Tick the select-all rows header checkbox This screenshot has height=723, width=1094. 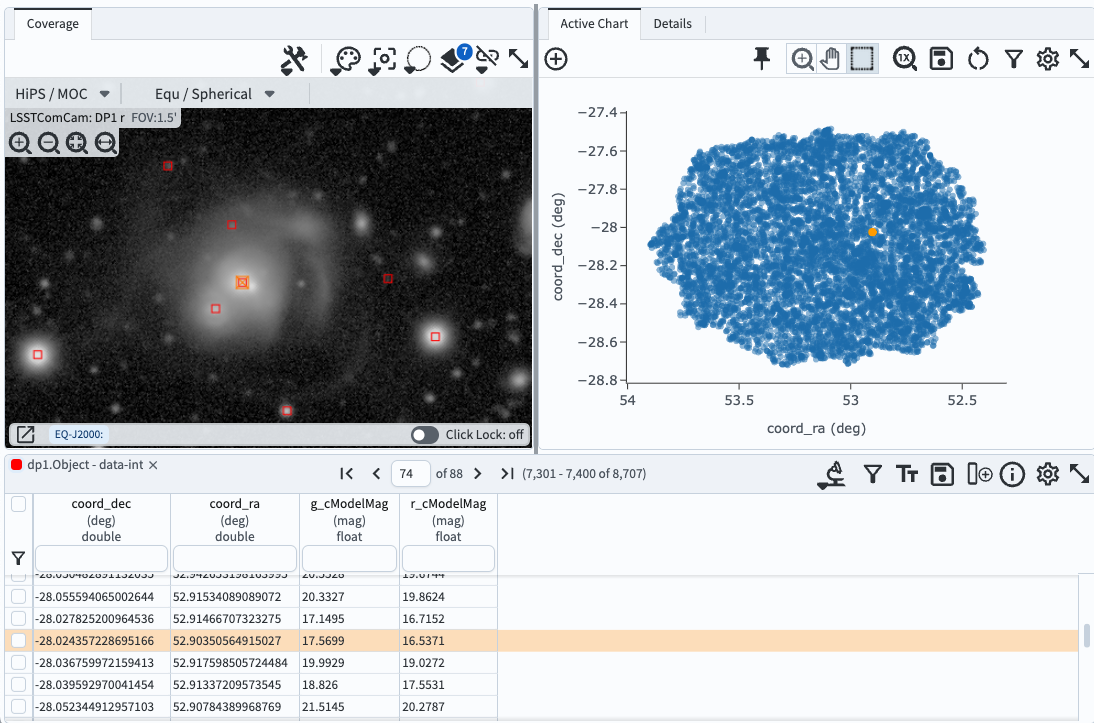coord(18,505)
